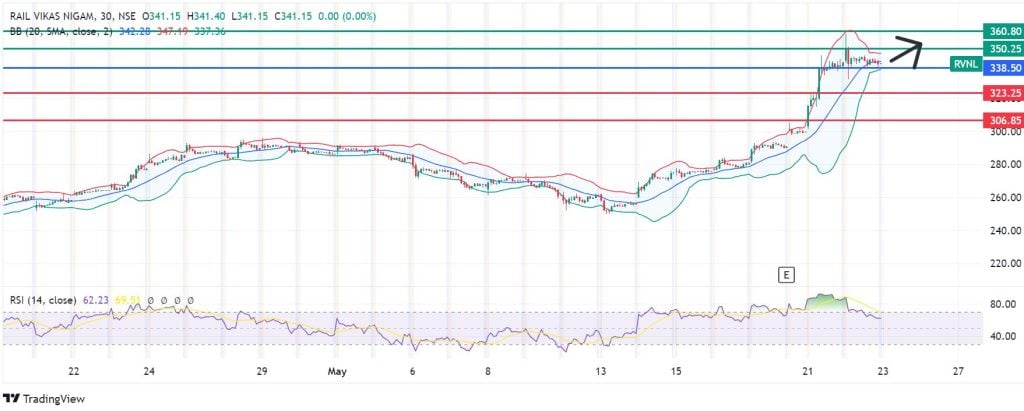Click date label 15 on time axis

(x=676, y=372)
